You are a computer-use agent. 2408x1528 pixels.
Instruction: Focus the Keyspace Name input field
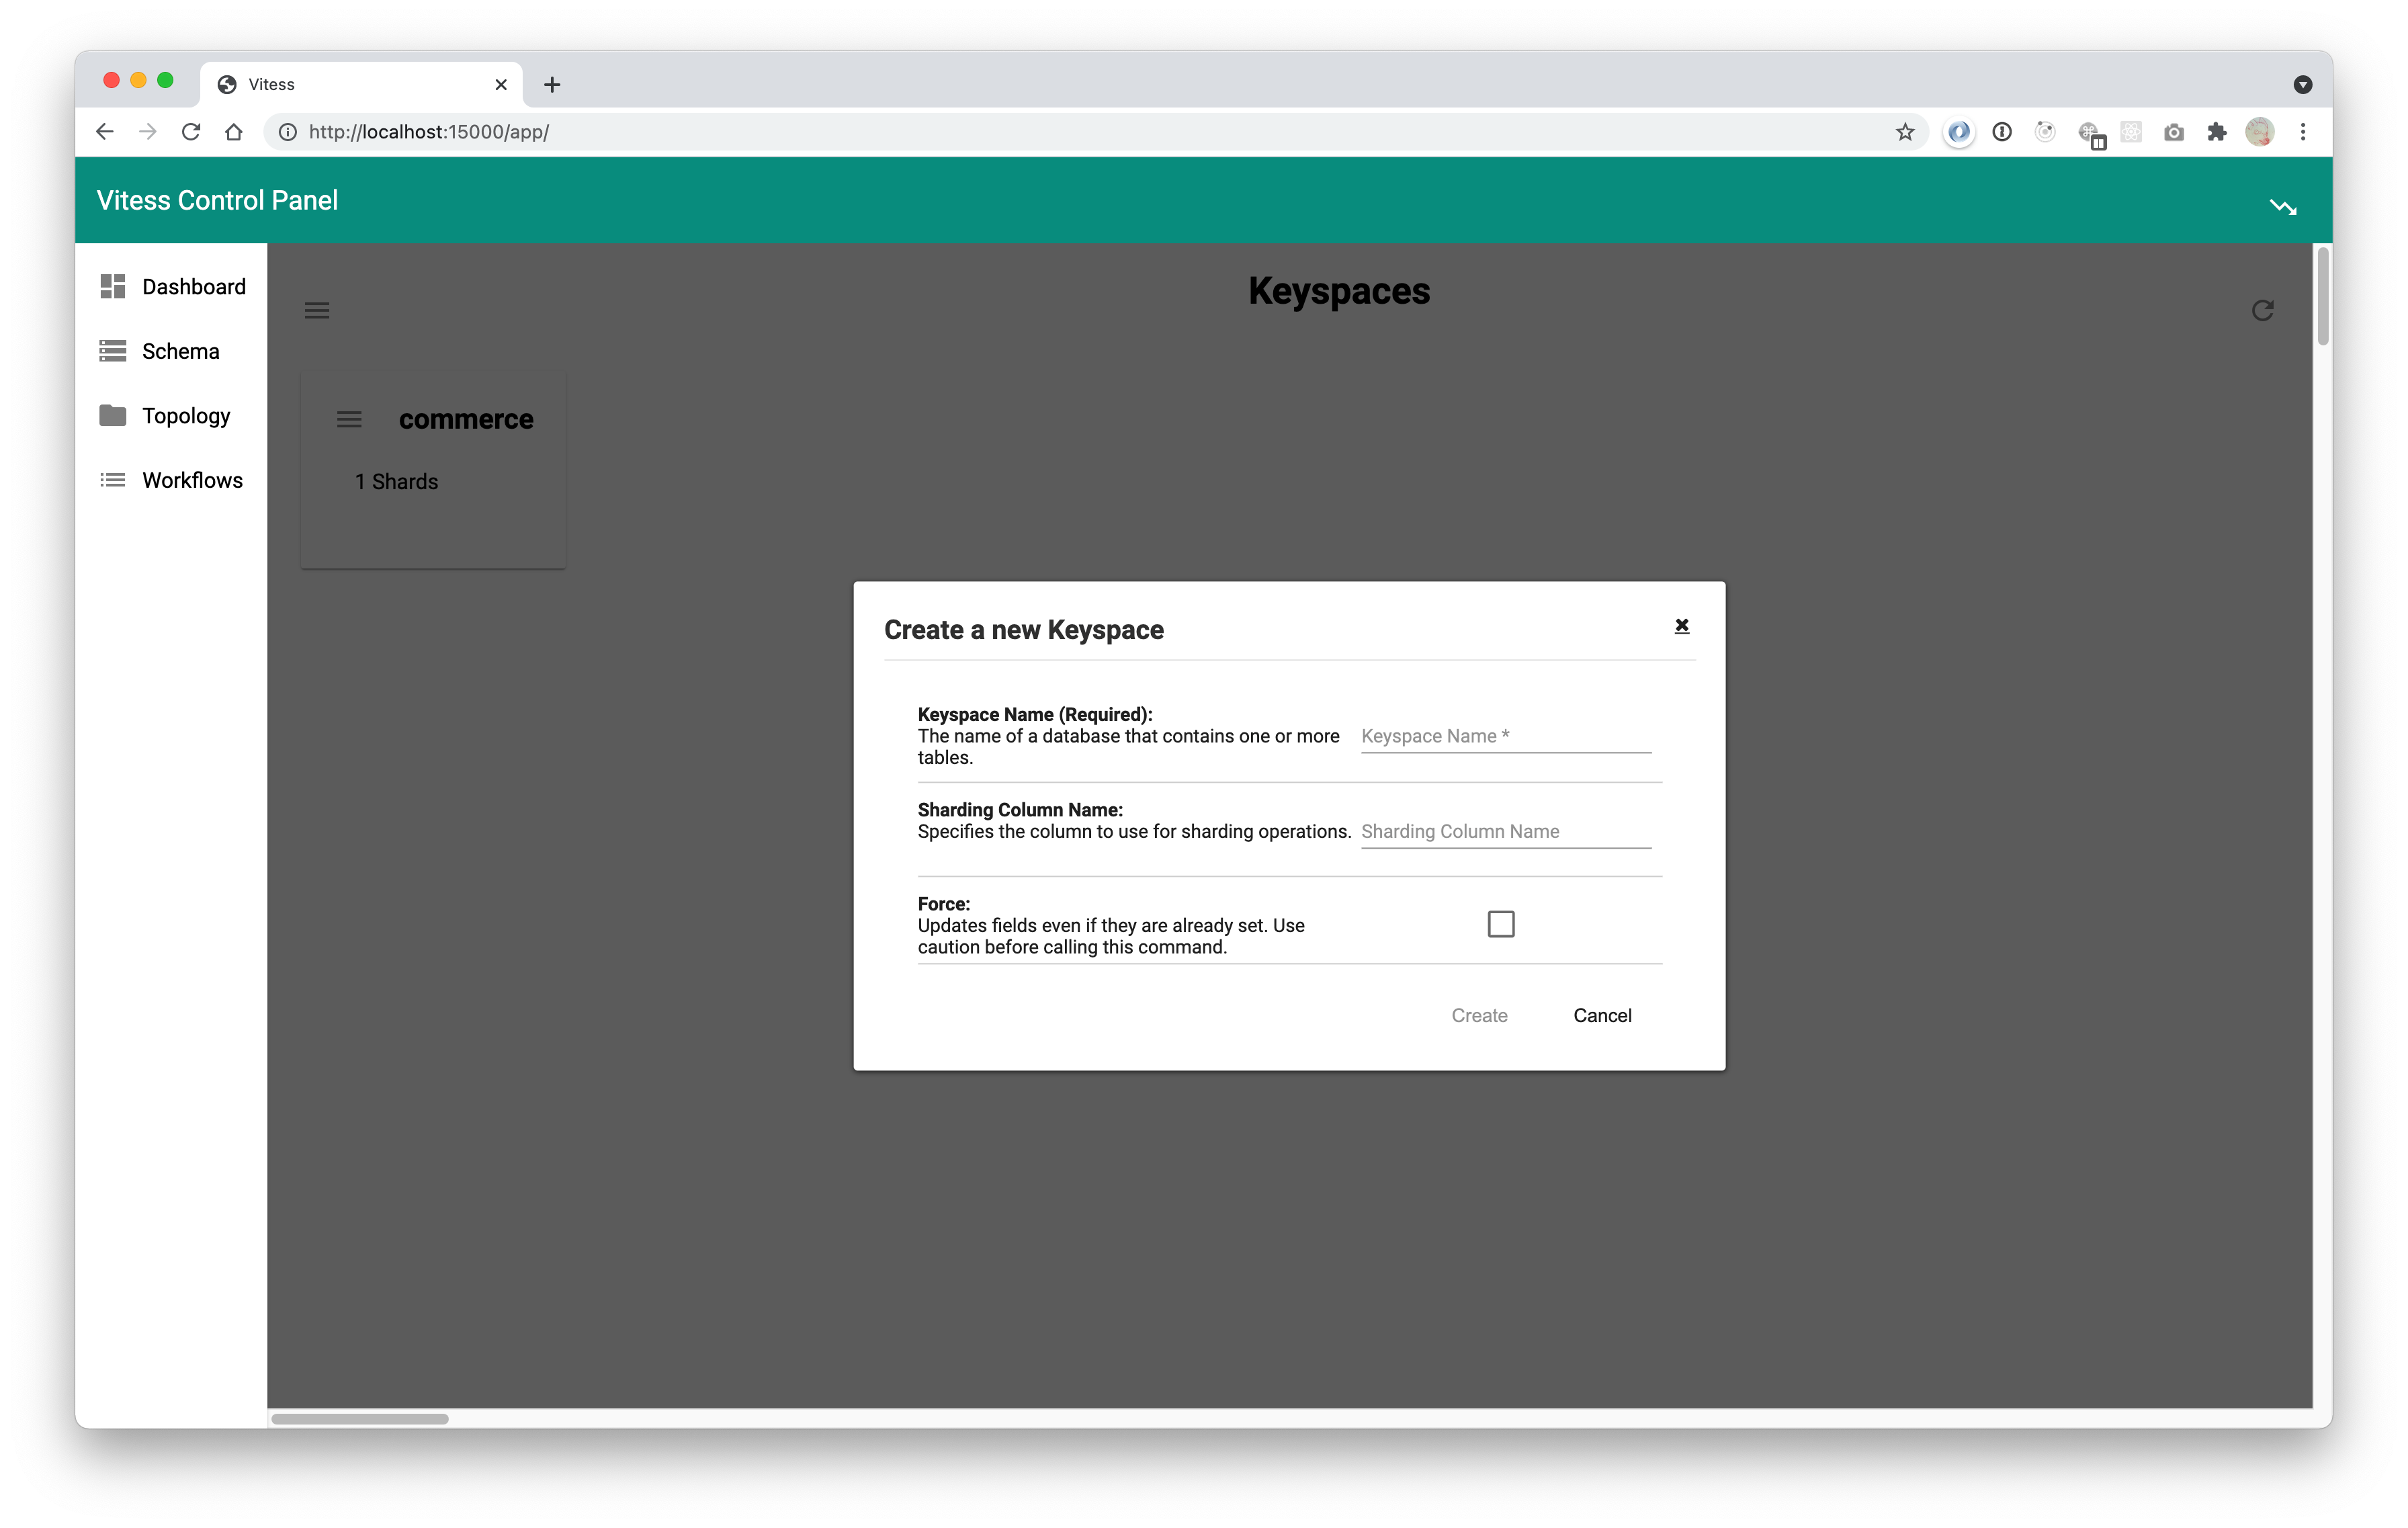point(1506,736)
